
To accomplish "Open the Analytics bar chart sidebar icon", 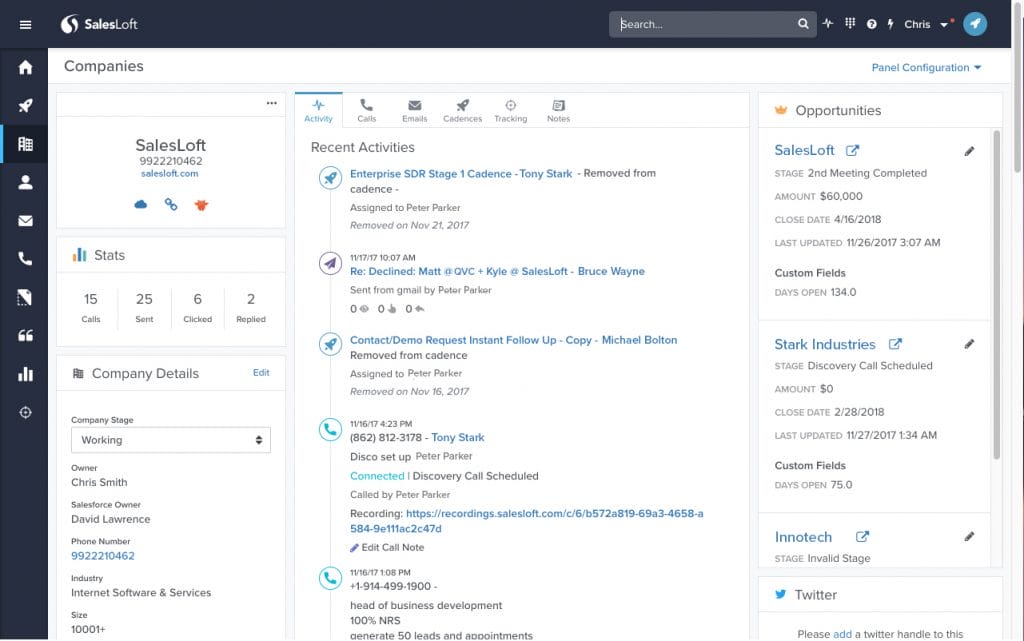I will (25, 373).
